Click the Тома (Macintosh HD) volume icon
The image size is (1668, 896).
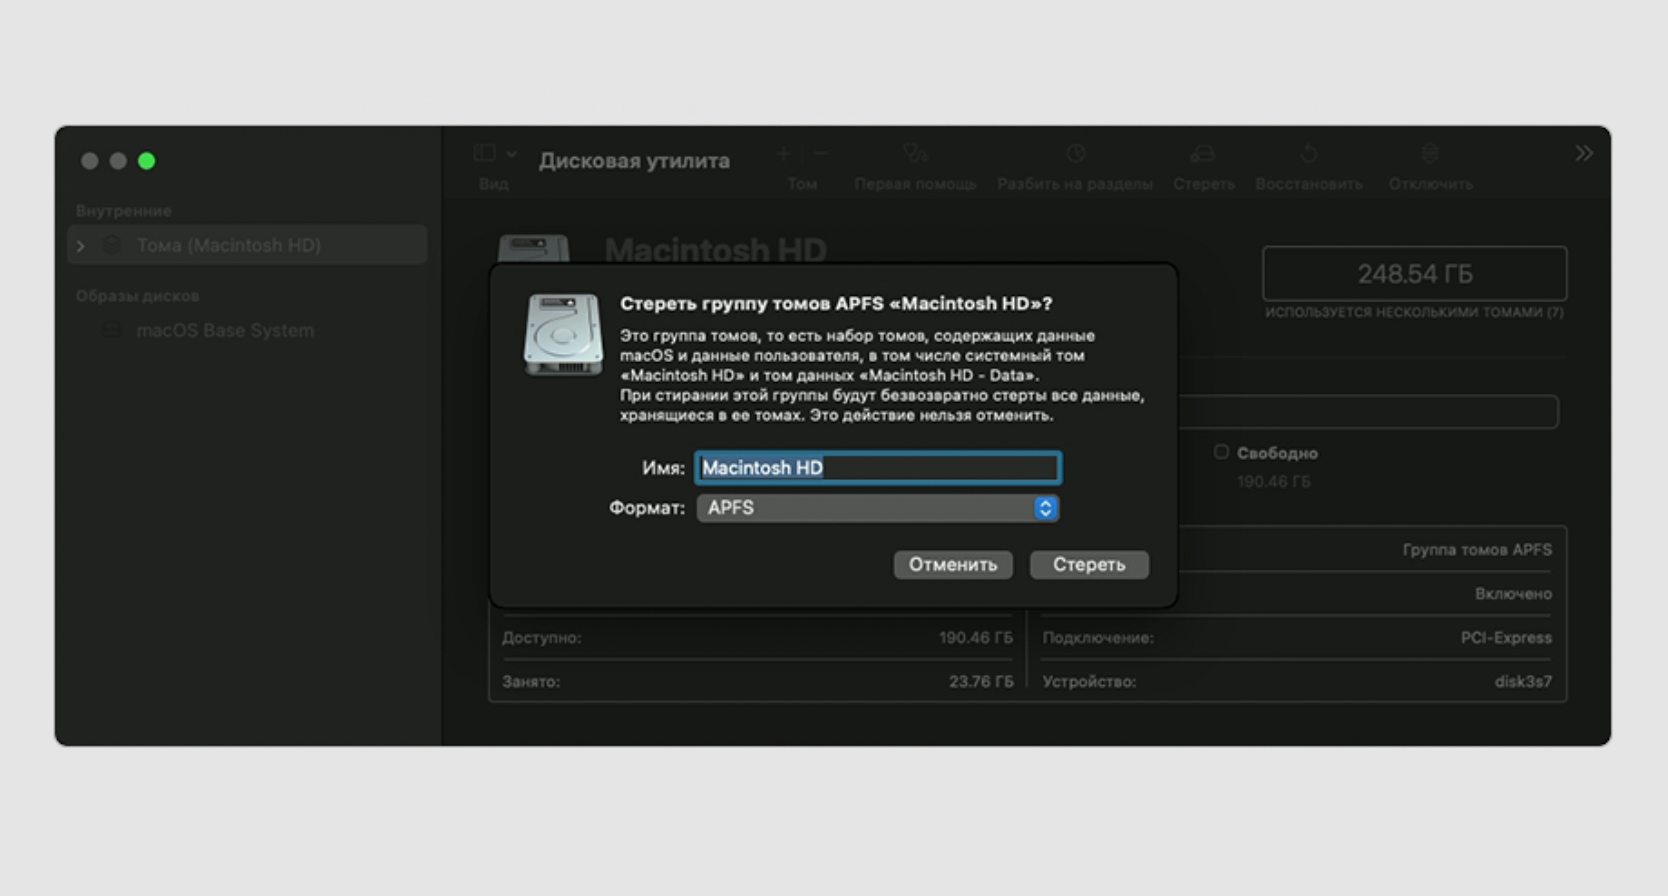[112, 245]
